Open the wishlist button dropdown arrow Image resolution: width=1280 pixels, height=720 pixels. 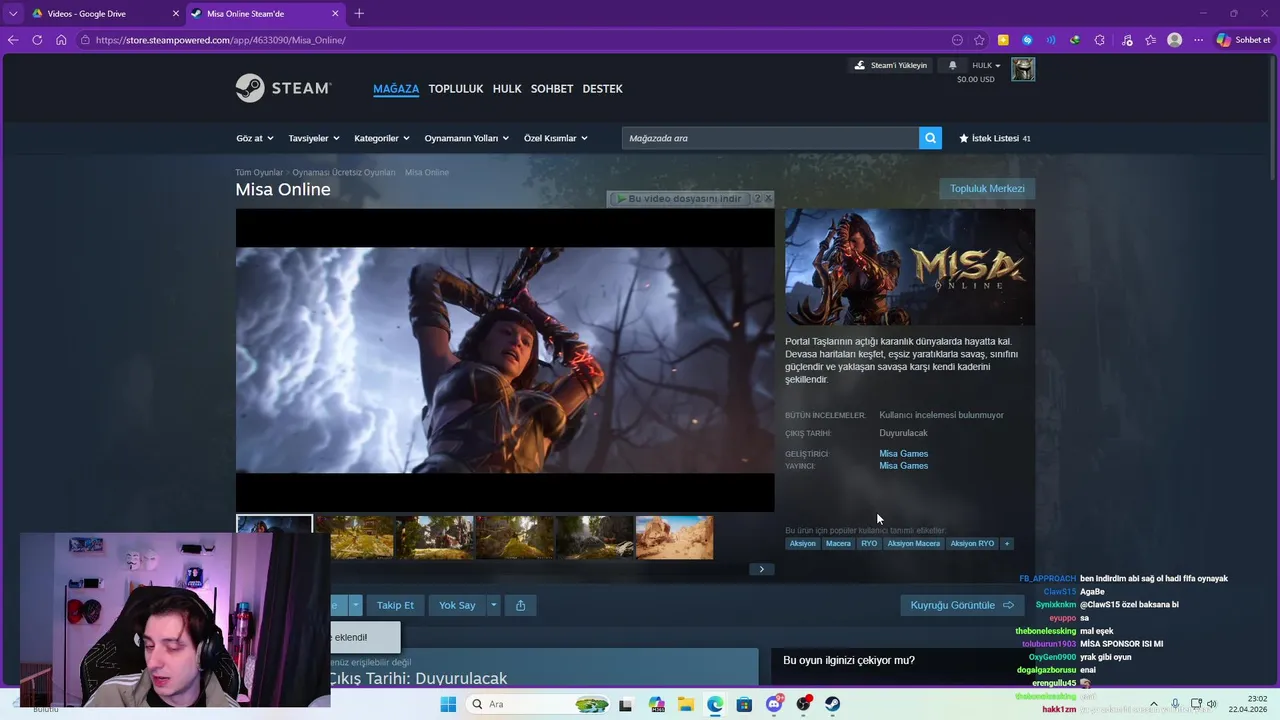[355, 605]
